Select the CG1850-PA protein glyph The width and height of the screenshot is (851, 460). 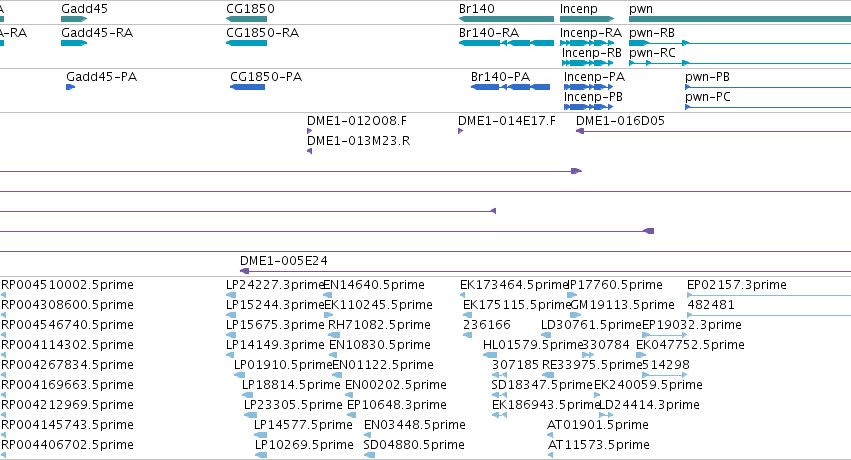(247, 87)
